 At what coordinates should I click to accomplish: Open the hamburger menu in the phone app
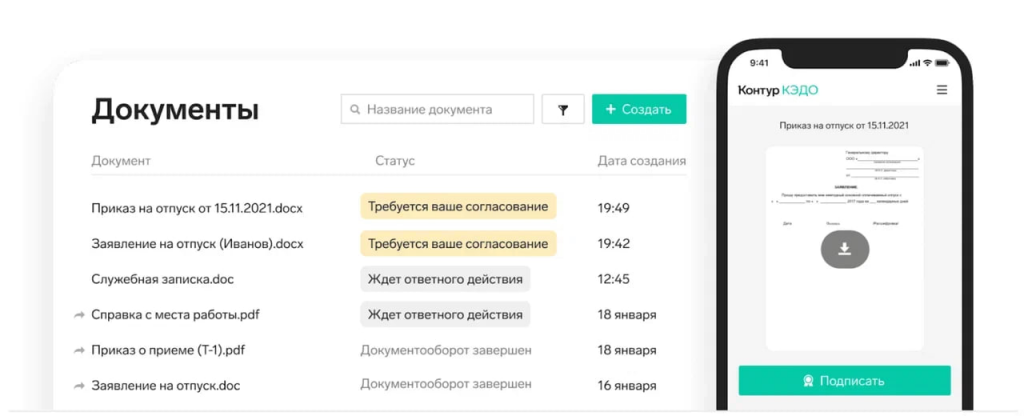click(x=942, y=90)
